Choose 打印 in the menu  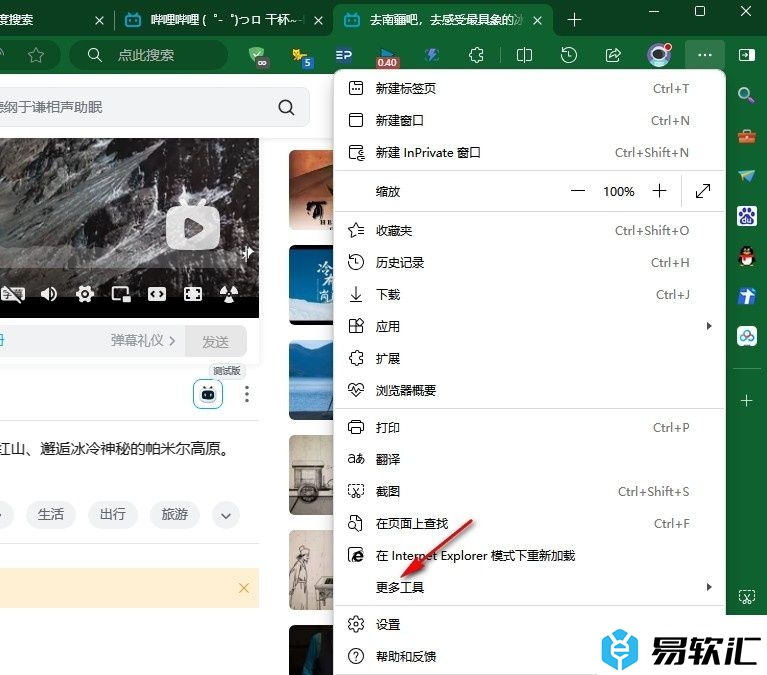click(x=529, y=428)
